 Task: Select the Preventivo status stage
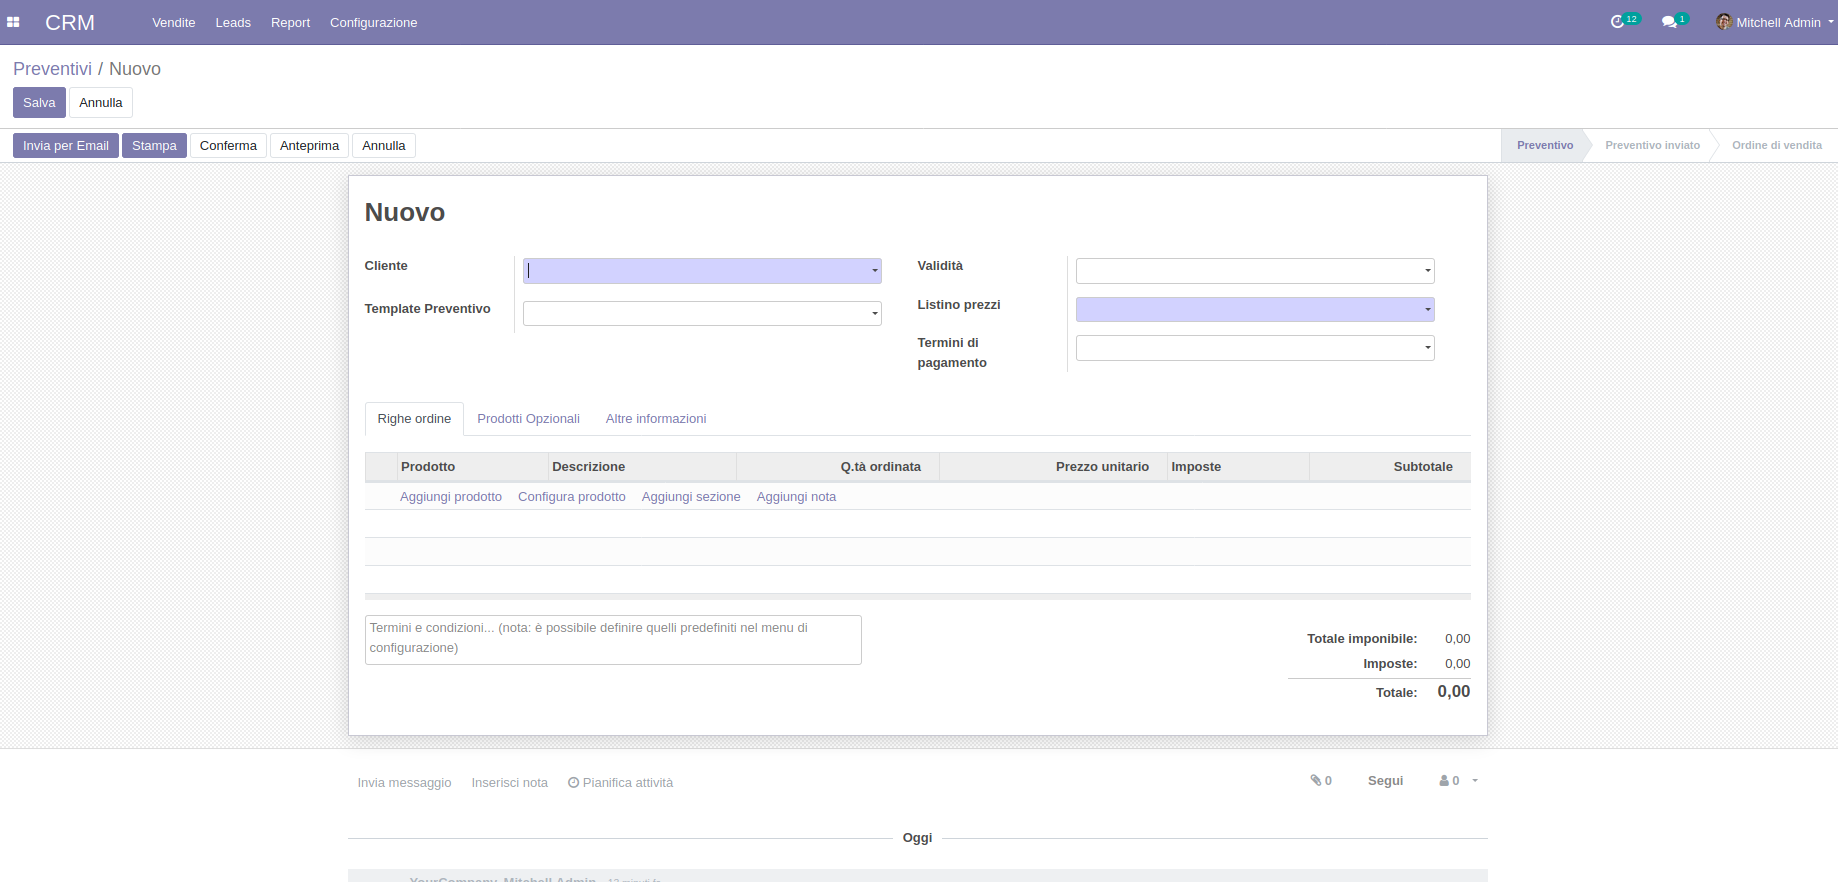coord(1545,146)
